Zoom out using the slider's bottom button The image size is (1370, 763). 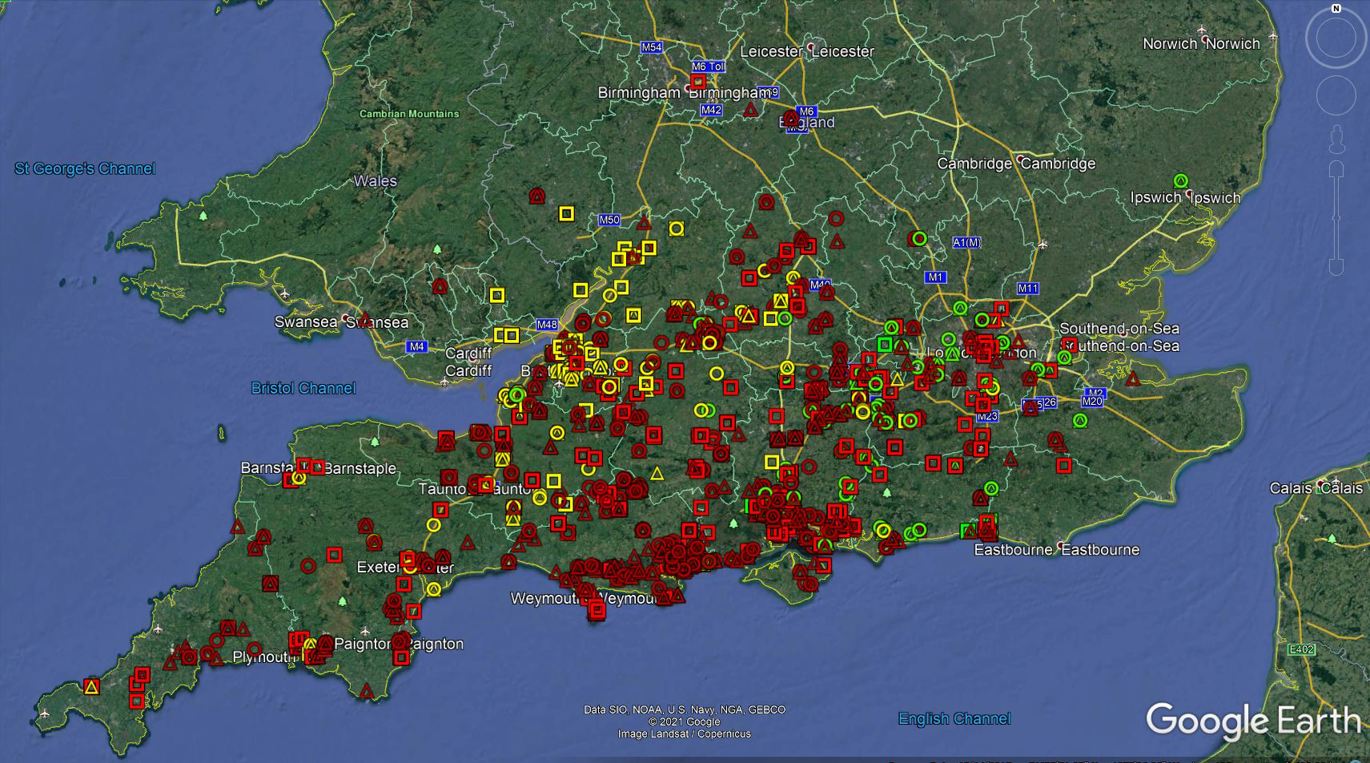[1336, 269]
